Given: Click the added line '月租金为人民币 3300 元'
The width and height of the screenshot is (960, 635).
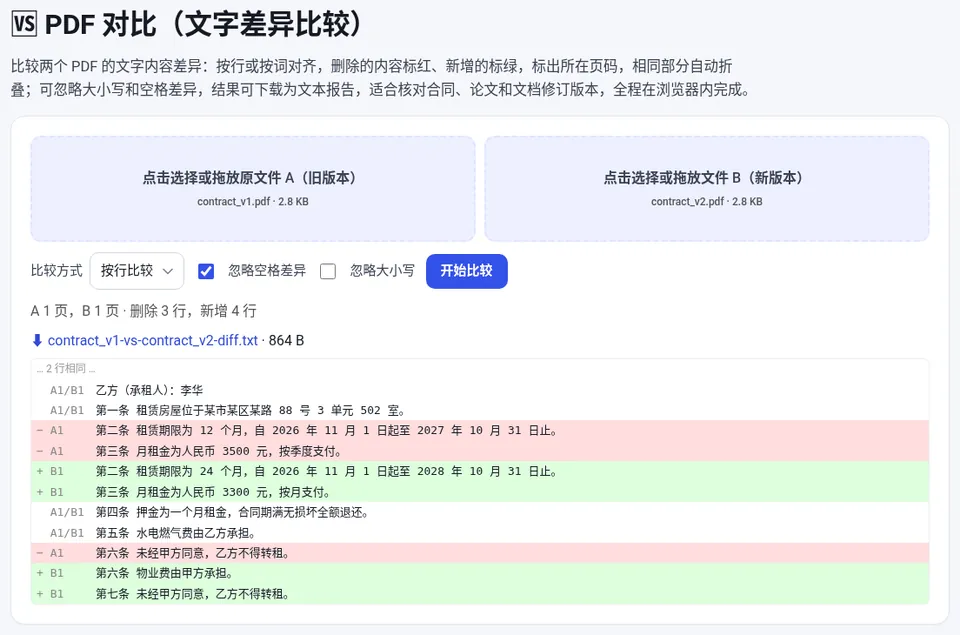Looking at the screenshot, I should (x=480, y=492).
